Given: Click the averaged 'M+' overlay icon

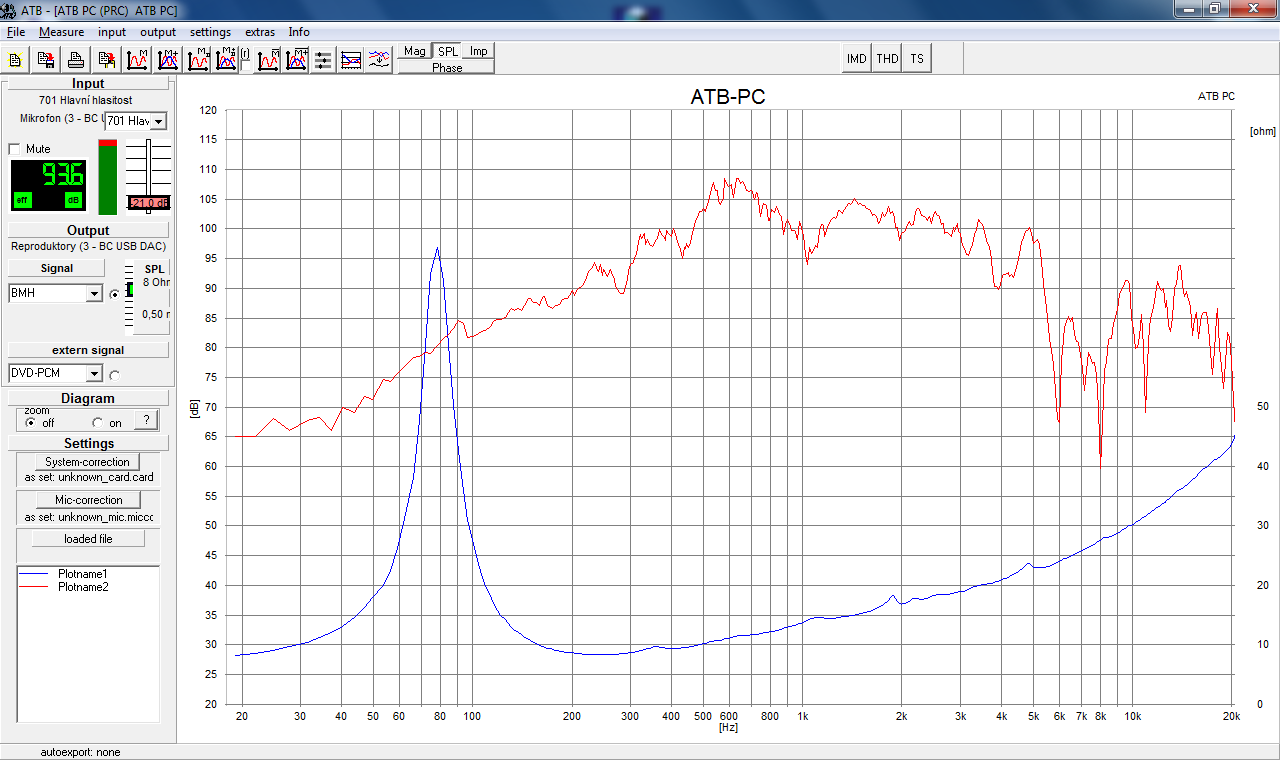Looking at the screenshot, I should tap(296, 60).
